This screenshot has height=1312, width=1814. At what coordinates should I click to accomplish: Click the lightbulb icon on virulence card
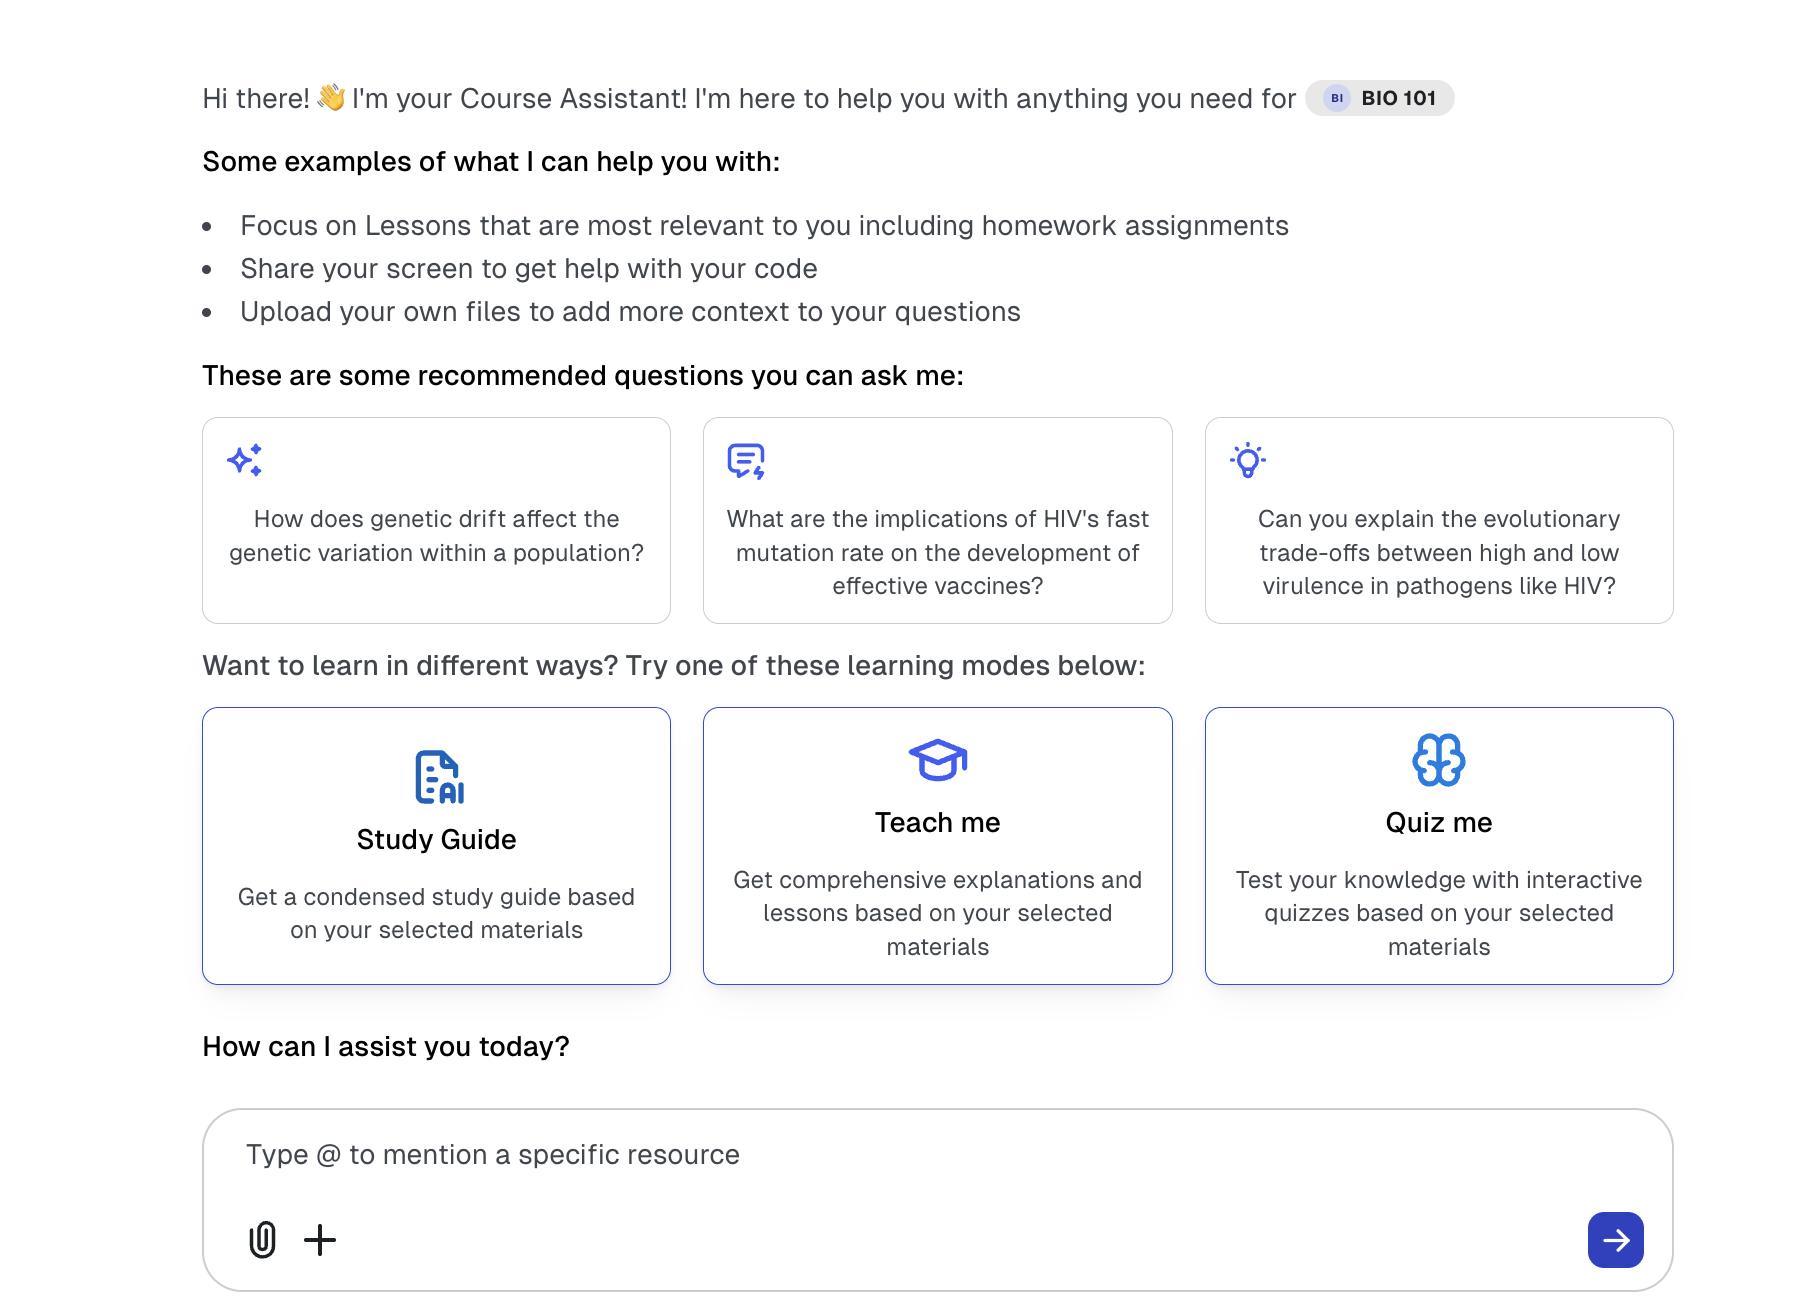(x=1248, y=460)
